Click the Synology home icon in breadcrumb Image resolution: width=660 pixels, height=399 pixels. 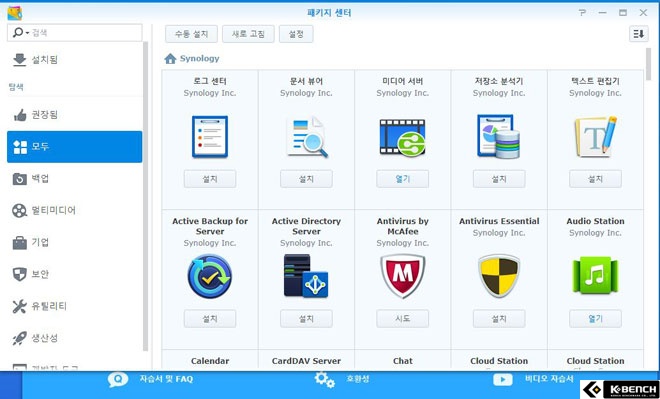tap(170, 59)
